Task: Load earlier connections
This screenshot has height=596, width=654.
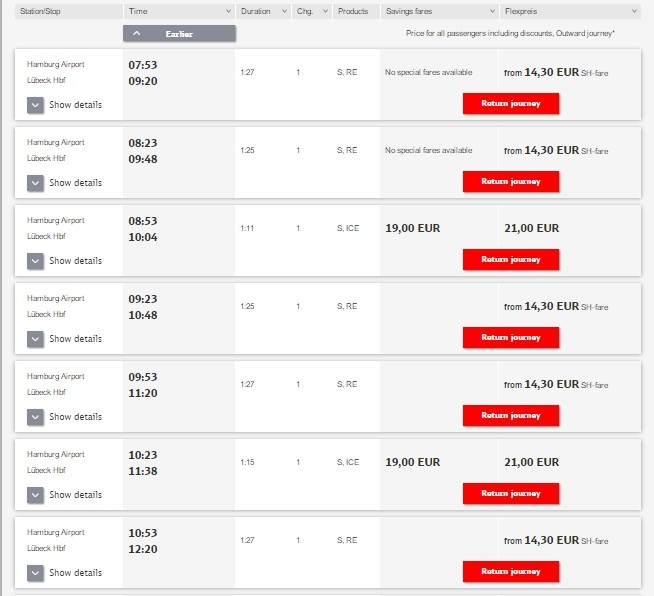Action: point(180,34)
